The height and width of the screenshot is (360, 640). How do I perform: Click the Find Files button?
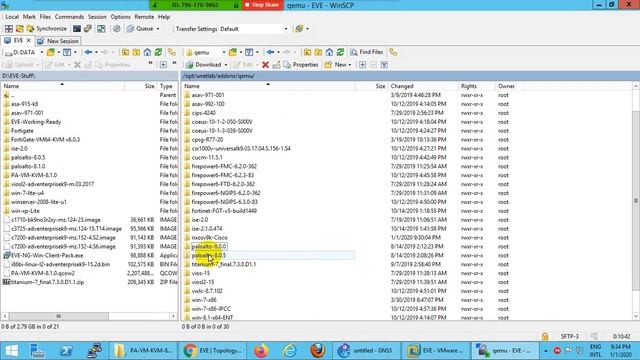[x=367, y=52]
